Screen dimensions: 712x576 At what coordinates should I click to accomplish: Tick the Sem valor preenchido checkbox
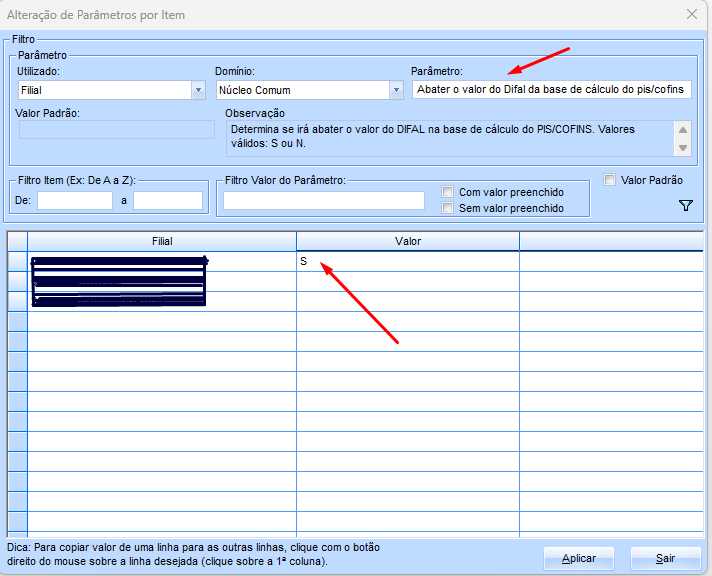(x=448, y=208)
